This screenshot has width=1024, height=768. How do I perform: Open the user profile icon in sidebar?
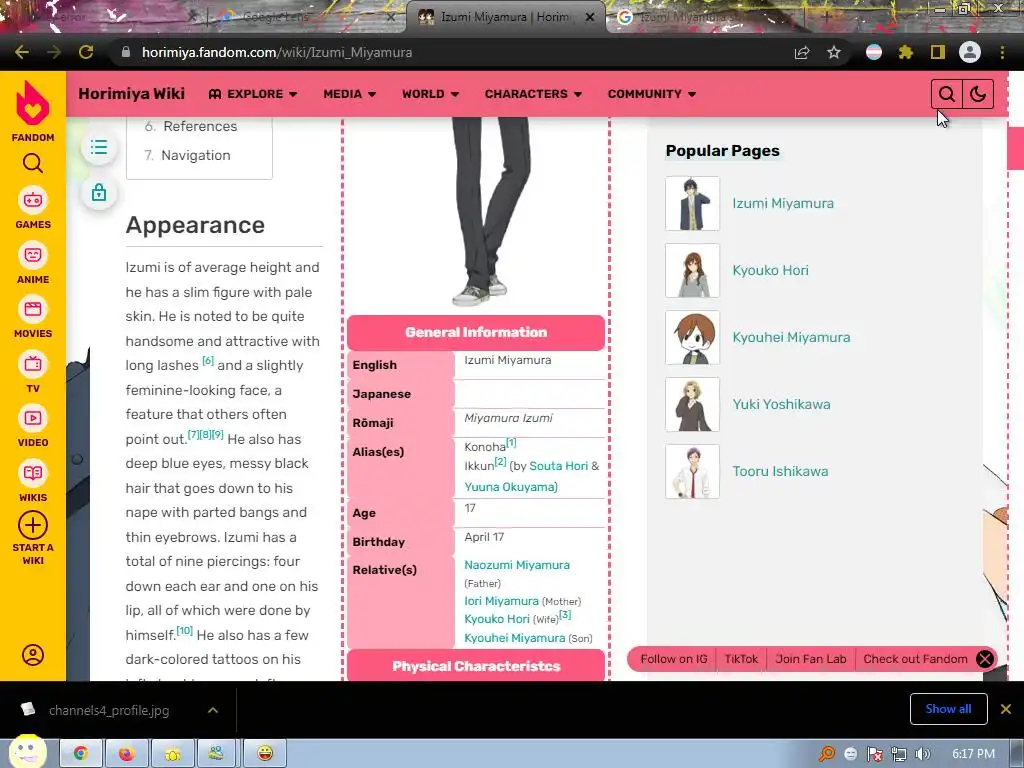(x=33, y=655)
